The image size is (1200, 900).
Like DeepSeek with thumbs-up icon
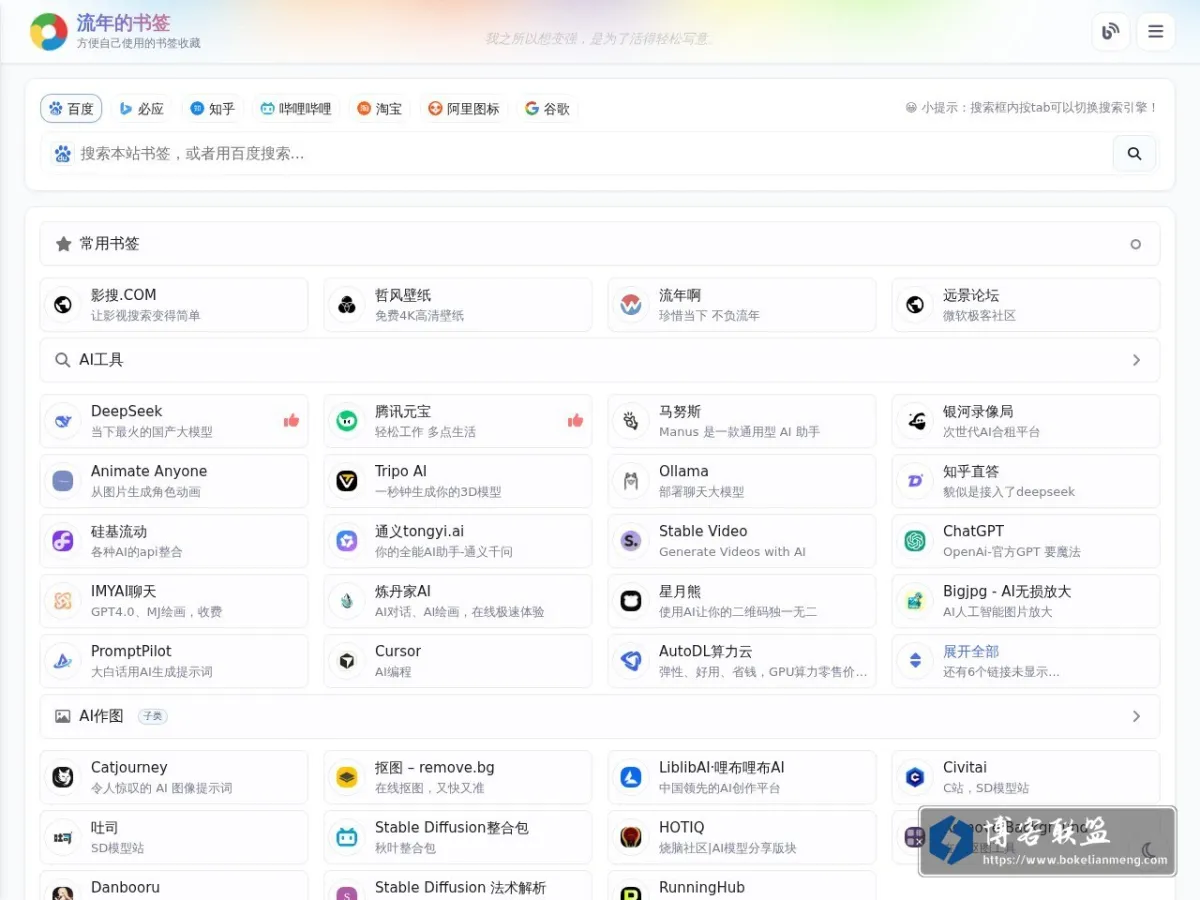291,421
